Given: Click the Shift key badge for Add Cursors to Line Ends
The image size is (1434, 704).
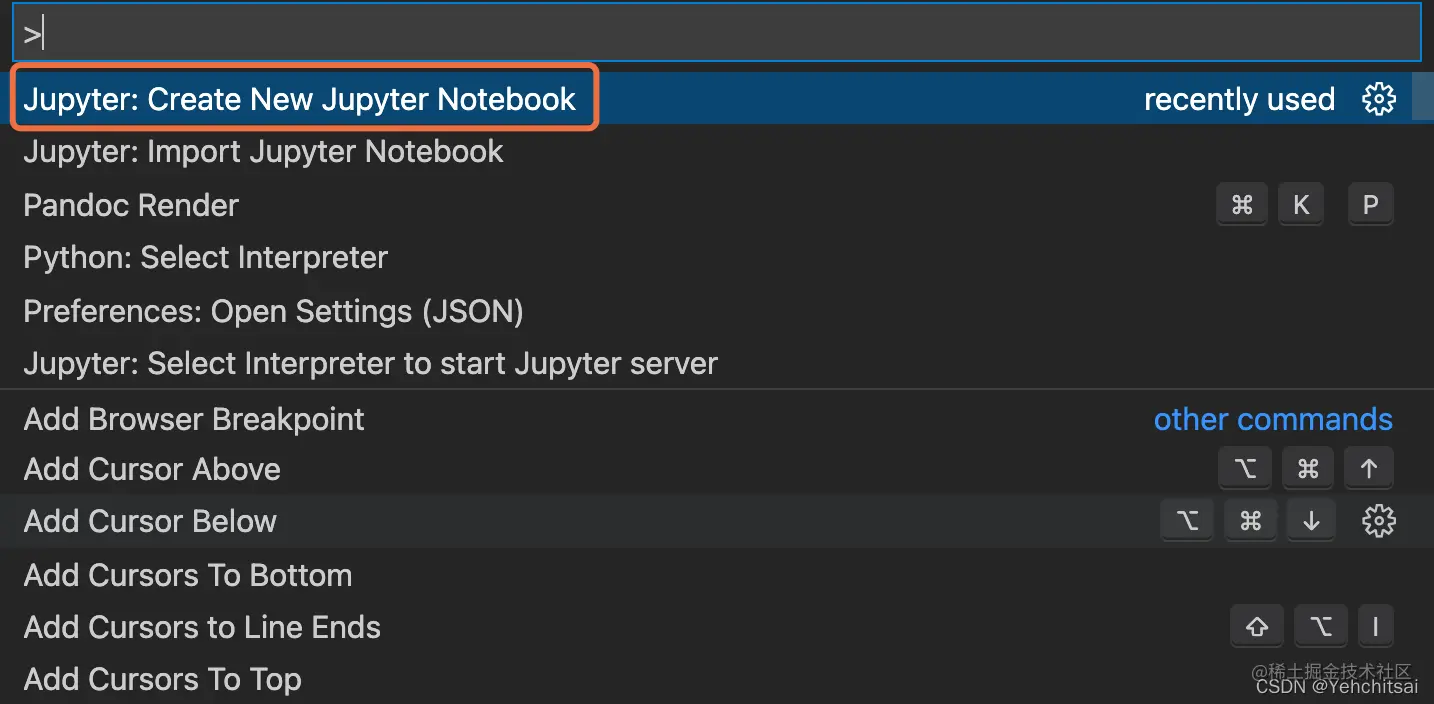Looking at the screenshot, I should click(1257, 626).
